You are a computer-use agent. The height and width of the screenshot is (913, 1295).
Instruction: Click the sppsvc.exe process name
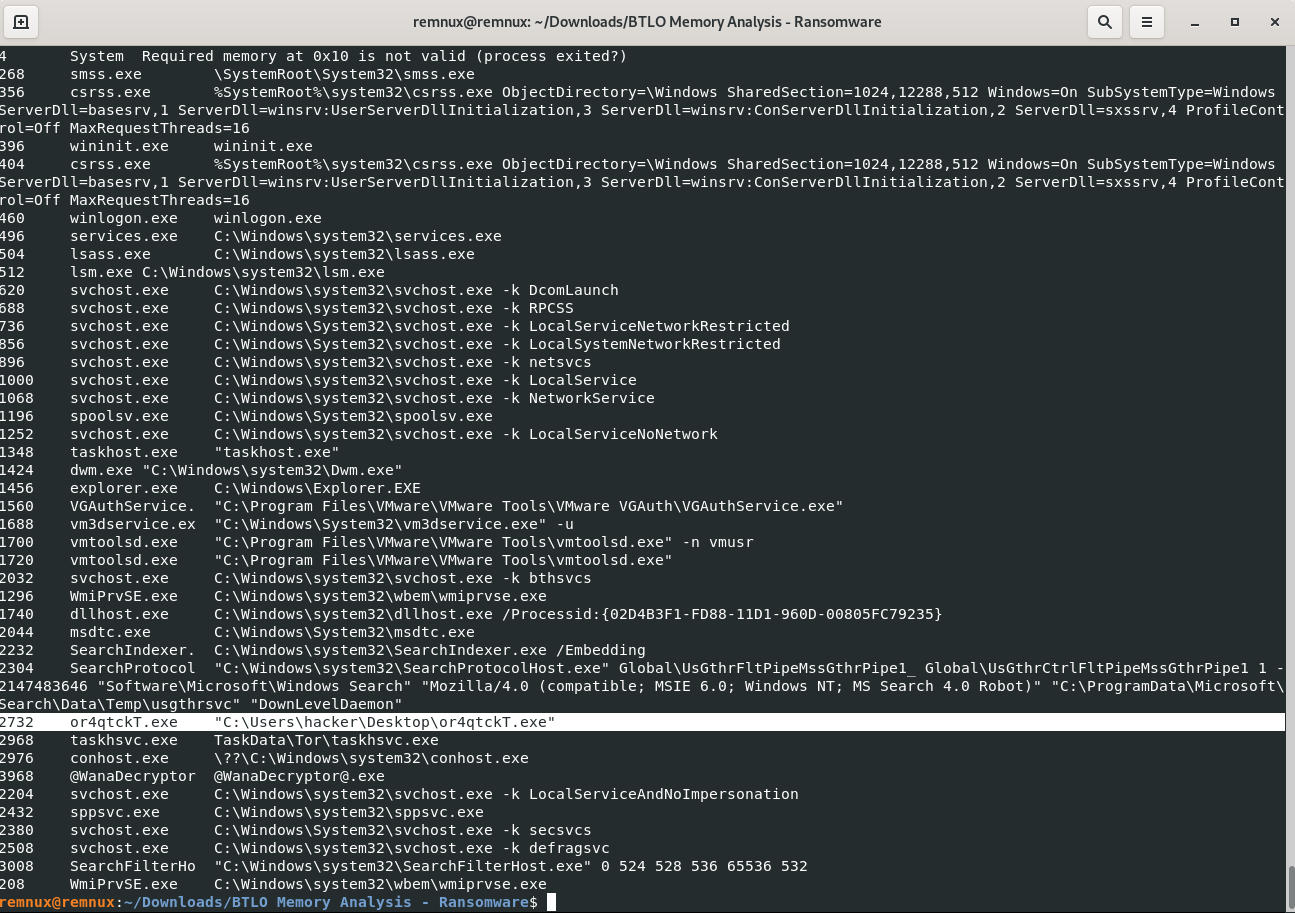tap(115, 812)
